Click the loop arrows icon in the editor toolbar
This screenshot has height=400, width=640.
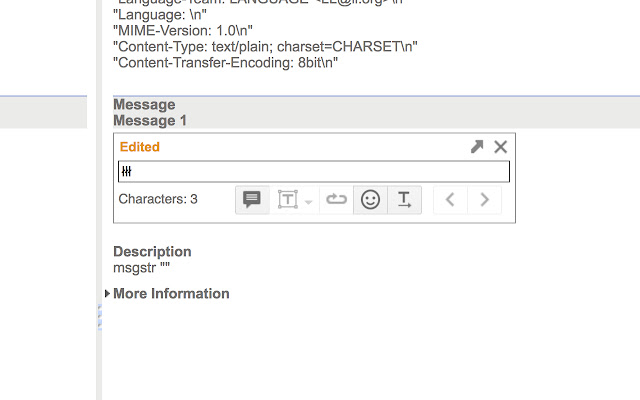(336, 200)
